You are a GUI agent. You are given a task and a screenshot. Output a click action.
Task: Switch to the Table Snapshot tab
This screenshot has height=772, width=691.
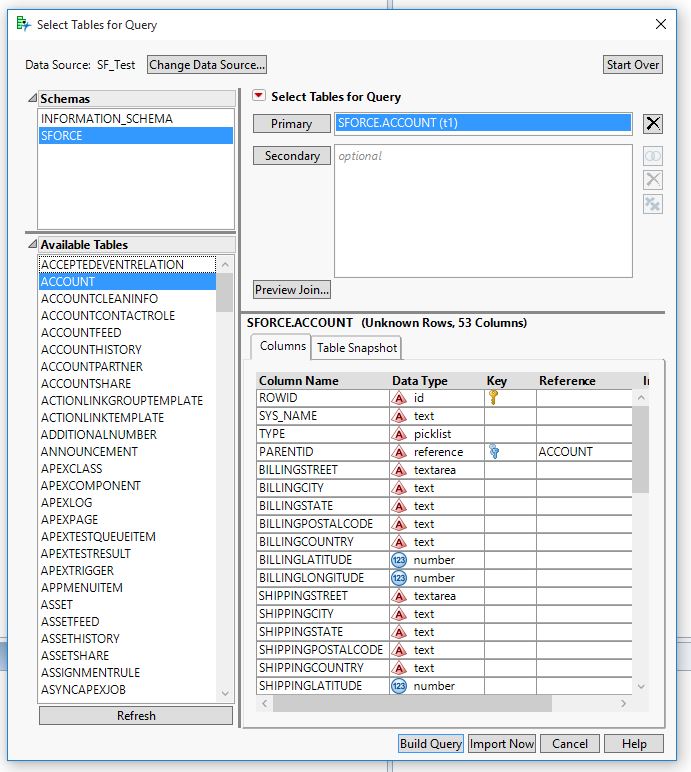(357, 348)
